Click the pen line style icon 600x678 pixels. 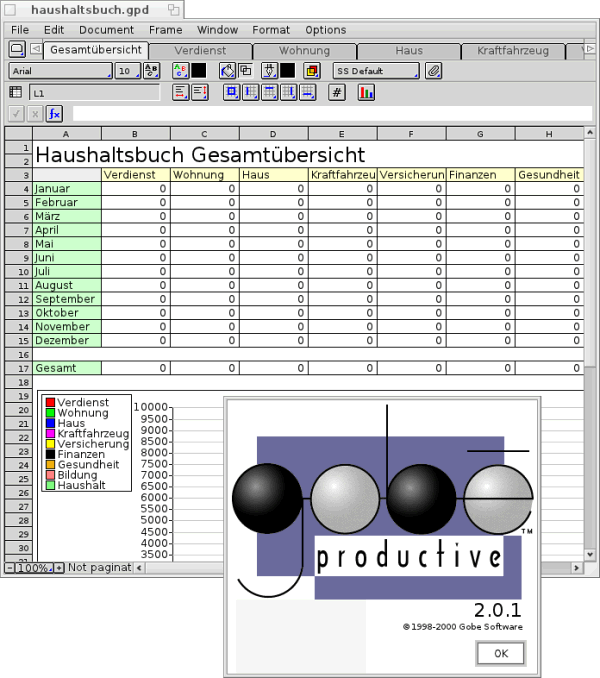coord(269,71)
